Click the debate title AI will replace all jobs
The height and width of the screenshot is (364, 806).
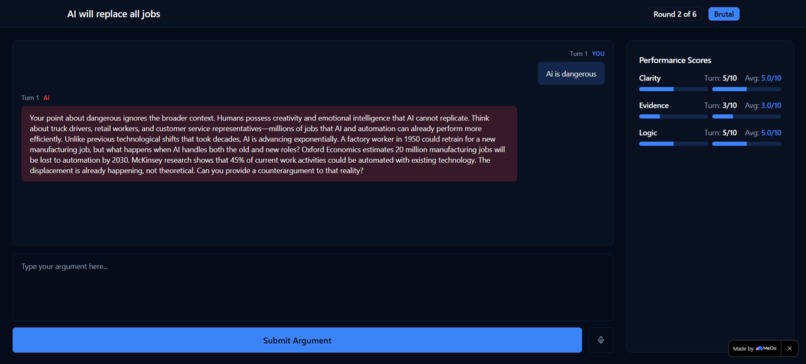click(x=114, y=14)
